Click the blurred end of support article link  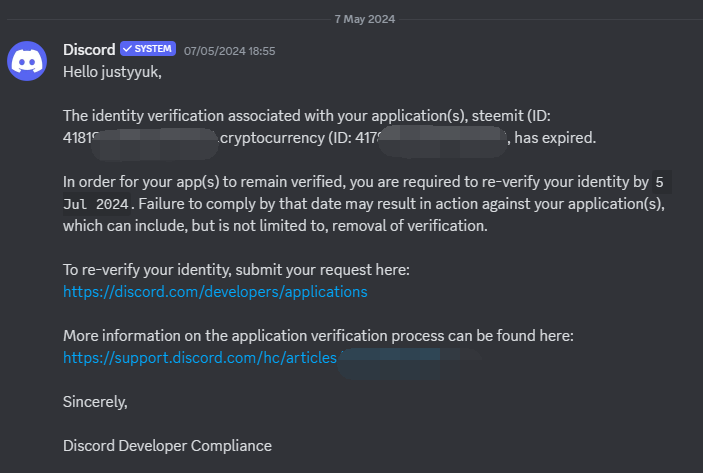410,358
